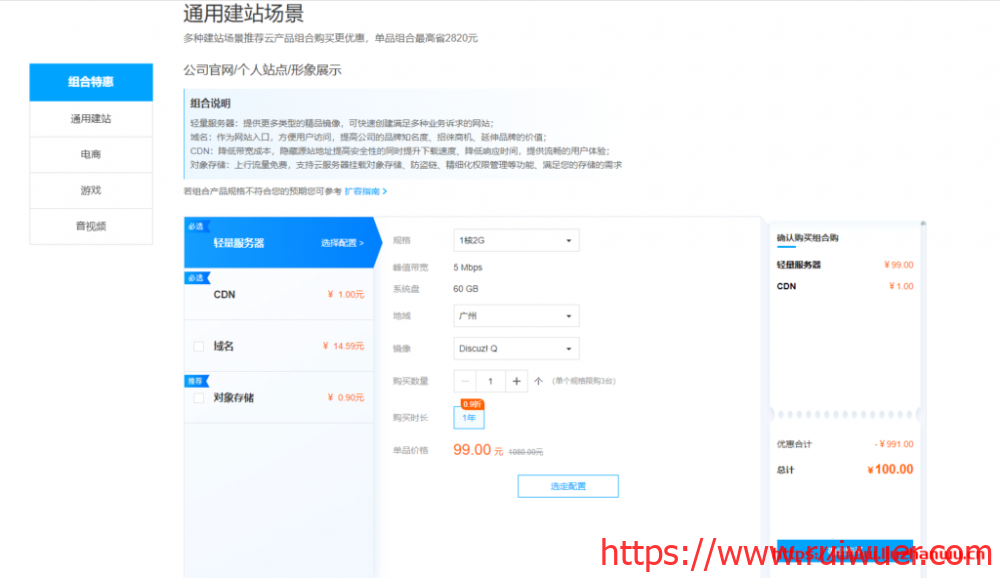Open the 镜像 Discuz! Q dropdown

click(x=516, y=349)
